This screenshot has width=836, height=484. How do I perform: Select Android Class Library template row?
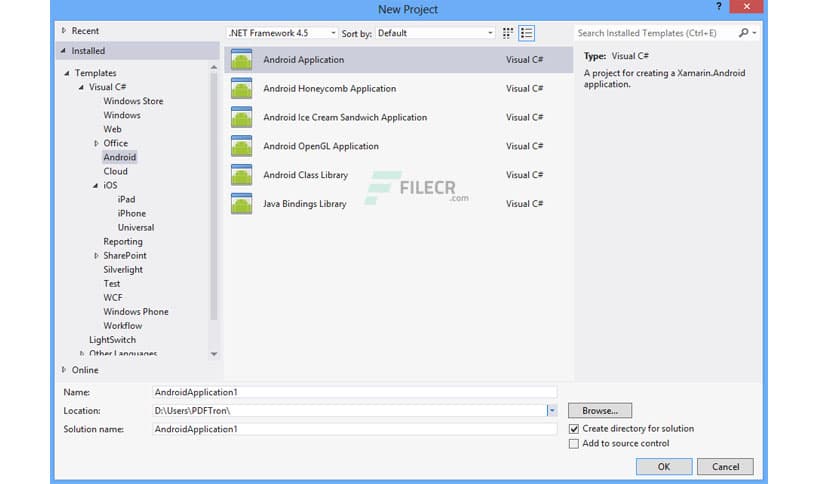point(398,175)
